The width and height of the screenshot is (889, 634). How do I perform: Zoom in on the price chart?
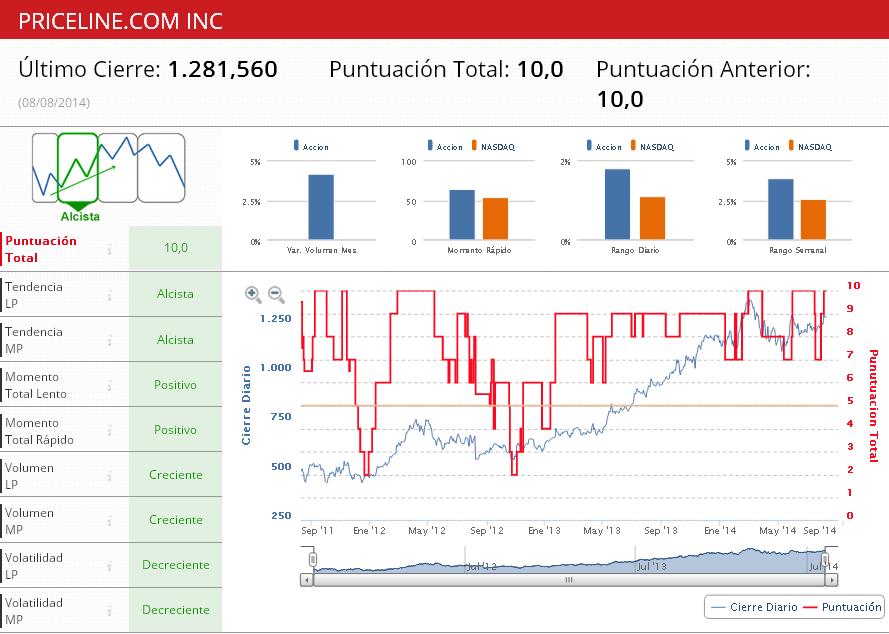point(253,294)
